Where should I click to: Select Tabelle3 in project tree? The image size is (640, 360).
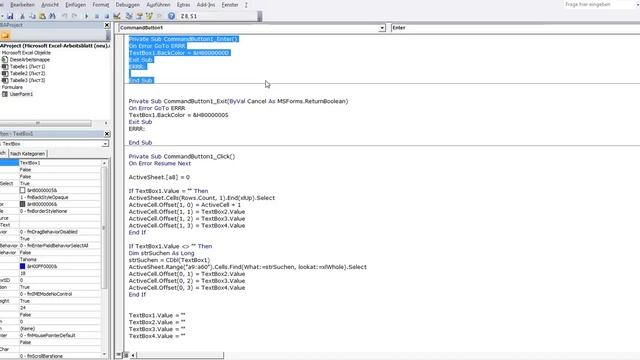27,80
